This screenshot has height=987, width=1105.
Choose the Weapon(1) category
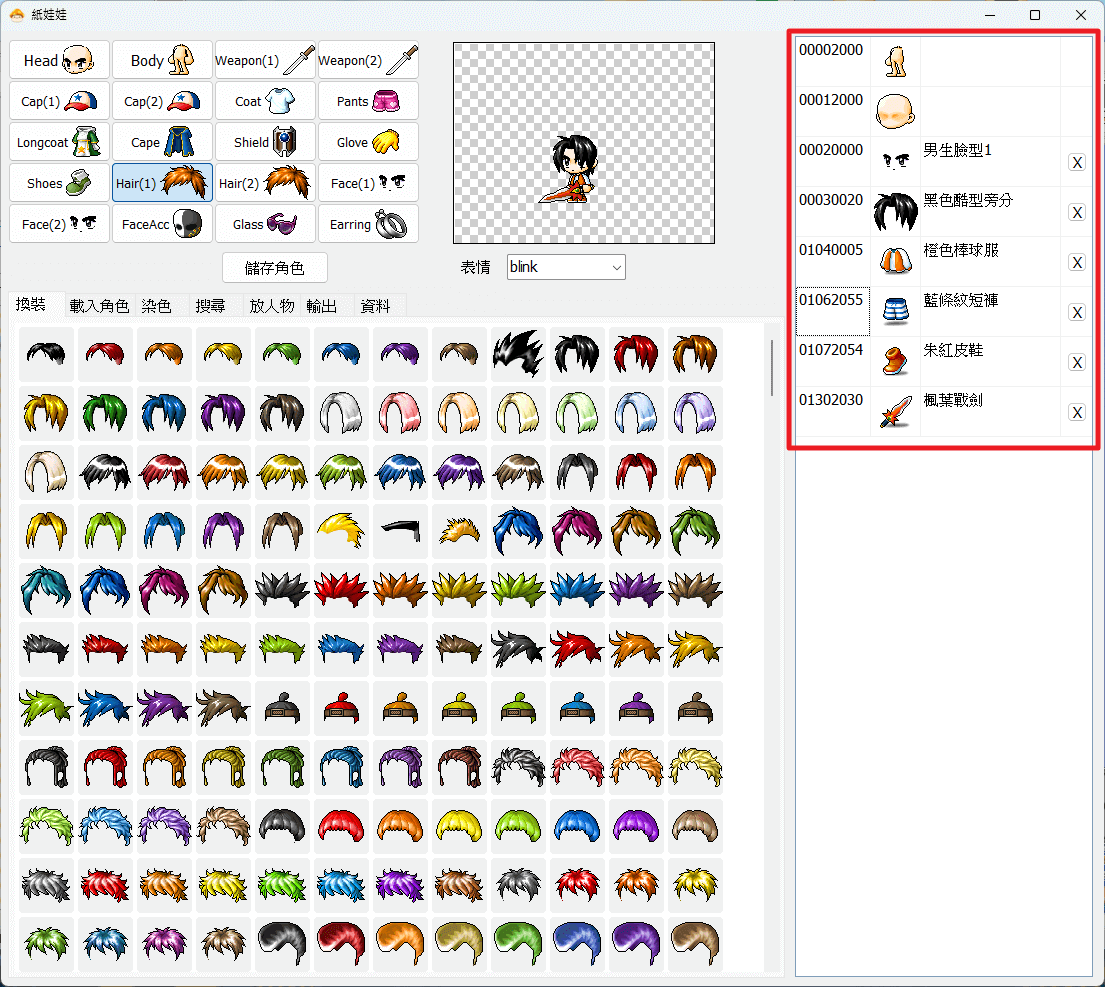click(x=265, y=60)
